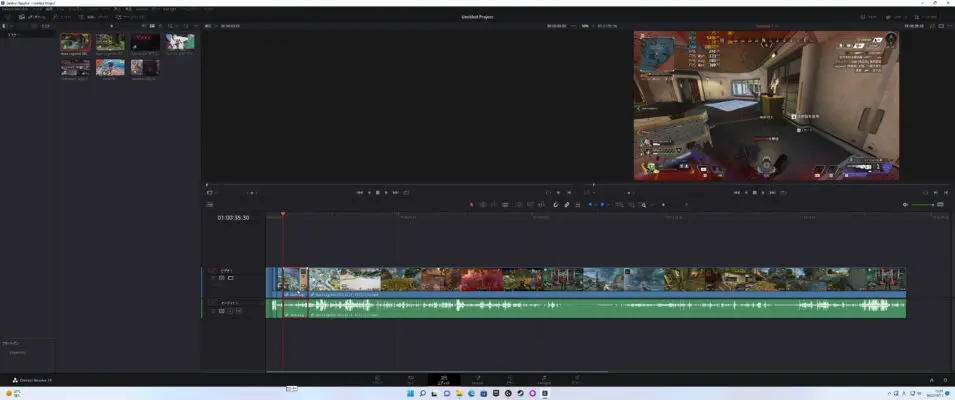Switch to the Media page tab
The image size is (955, 400).
(x=378, y=380)
